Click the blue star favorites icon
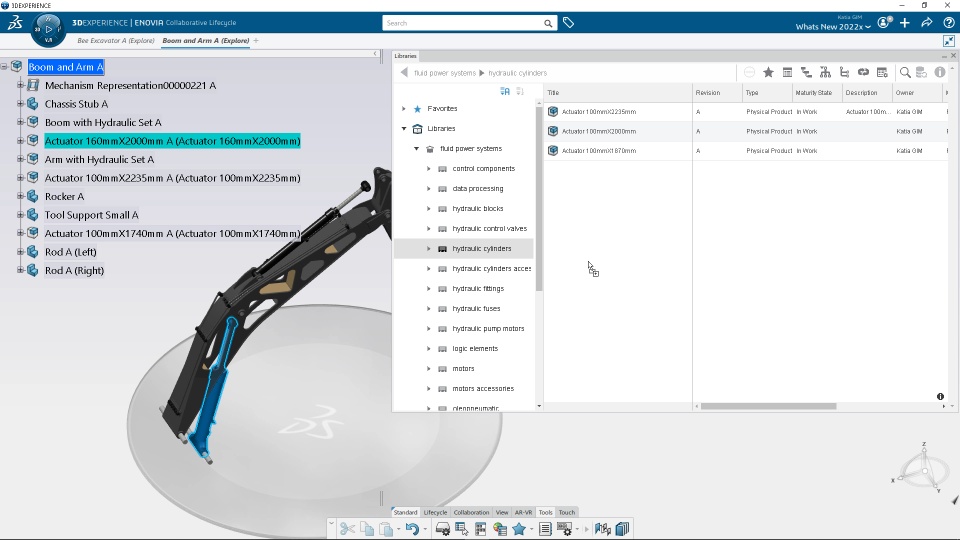Viewport: 960px width, 540px height. point(519,529)
